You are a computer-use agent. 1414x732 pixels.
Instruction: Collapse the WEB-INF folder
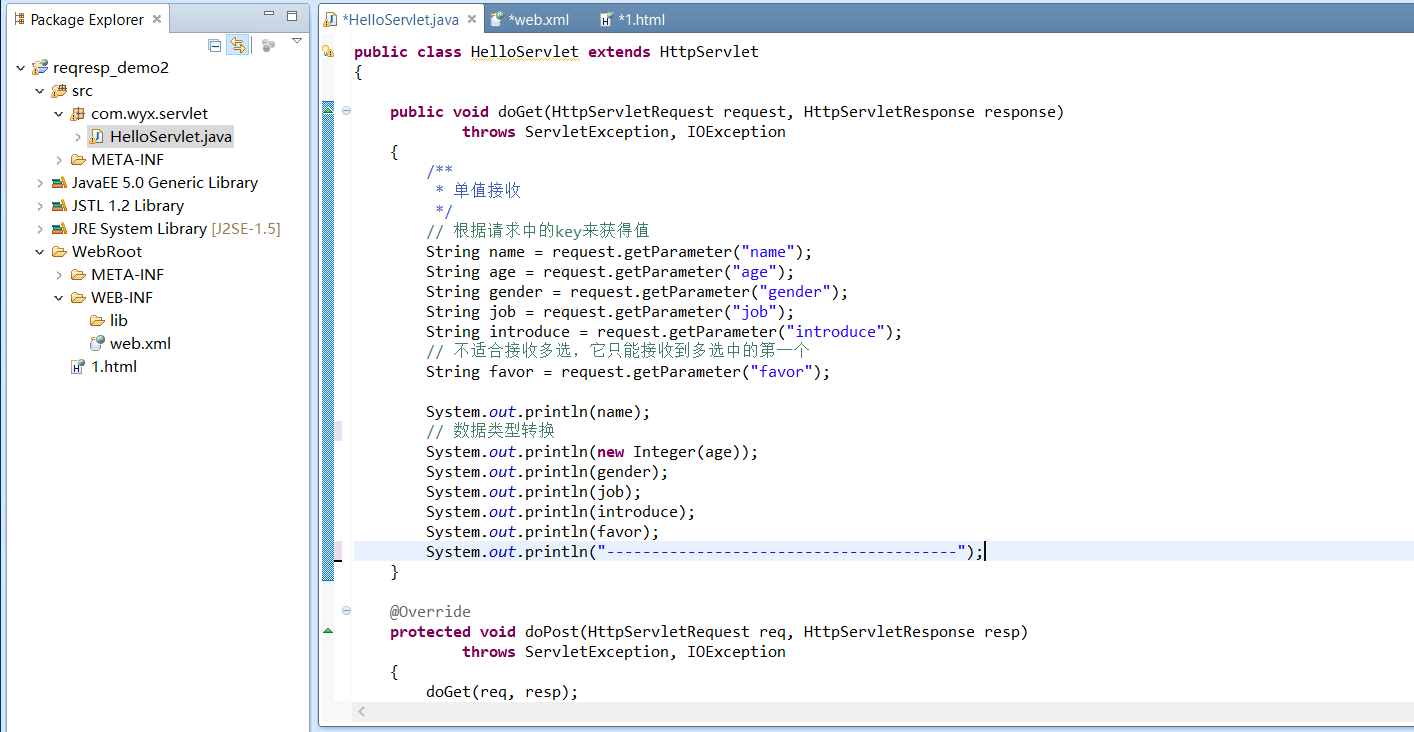point(59,298)
